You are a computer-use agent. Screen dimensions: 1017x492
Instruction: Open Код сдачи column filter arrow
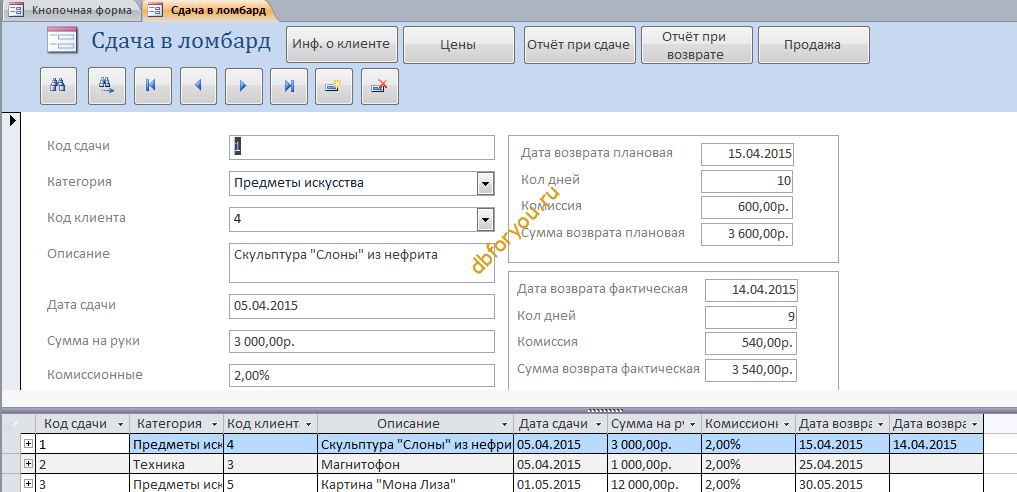pos(120,424)
